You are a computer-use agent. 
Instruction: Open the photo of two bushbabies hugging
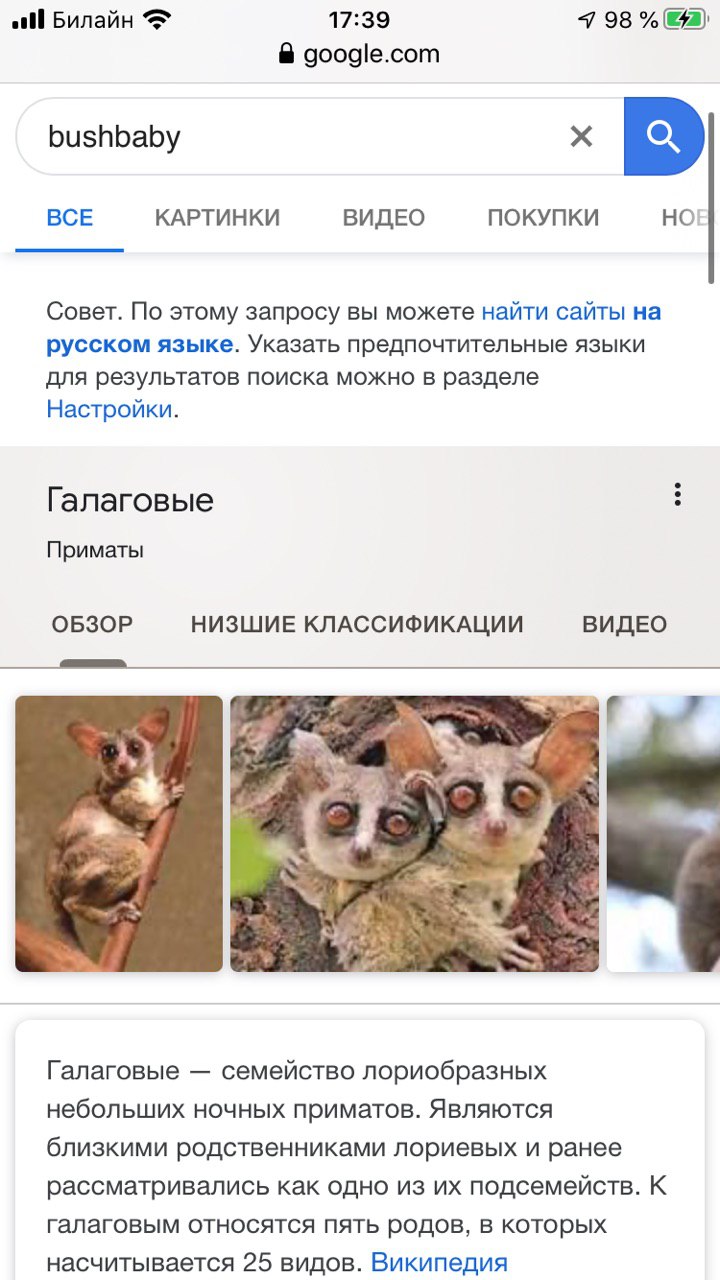click(x=415, y=834)
